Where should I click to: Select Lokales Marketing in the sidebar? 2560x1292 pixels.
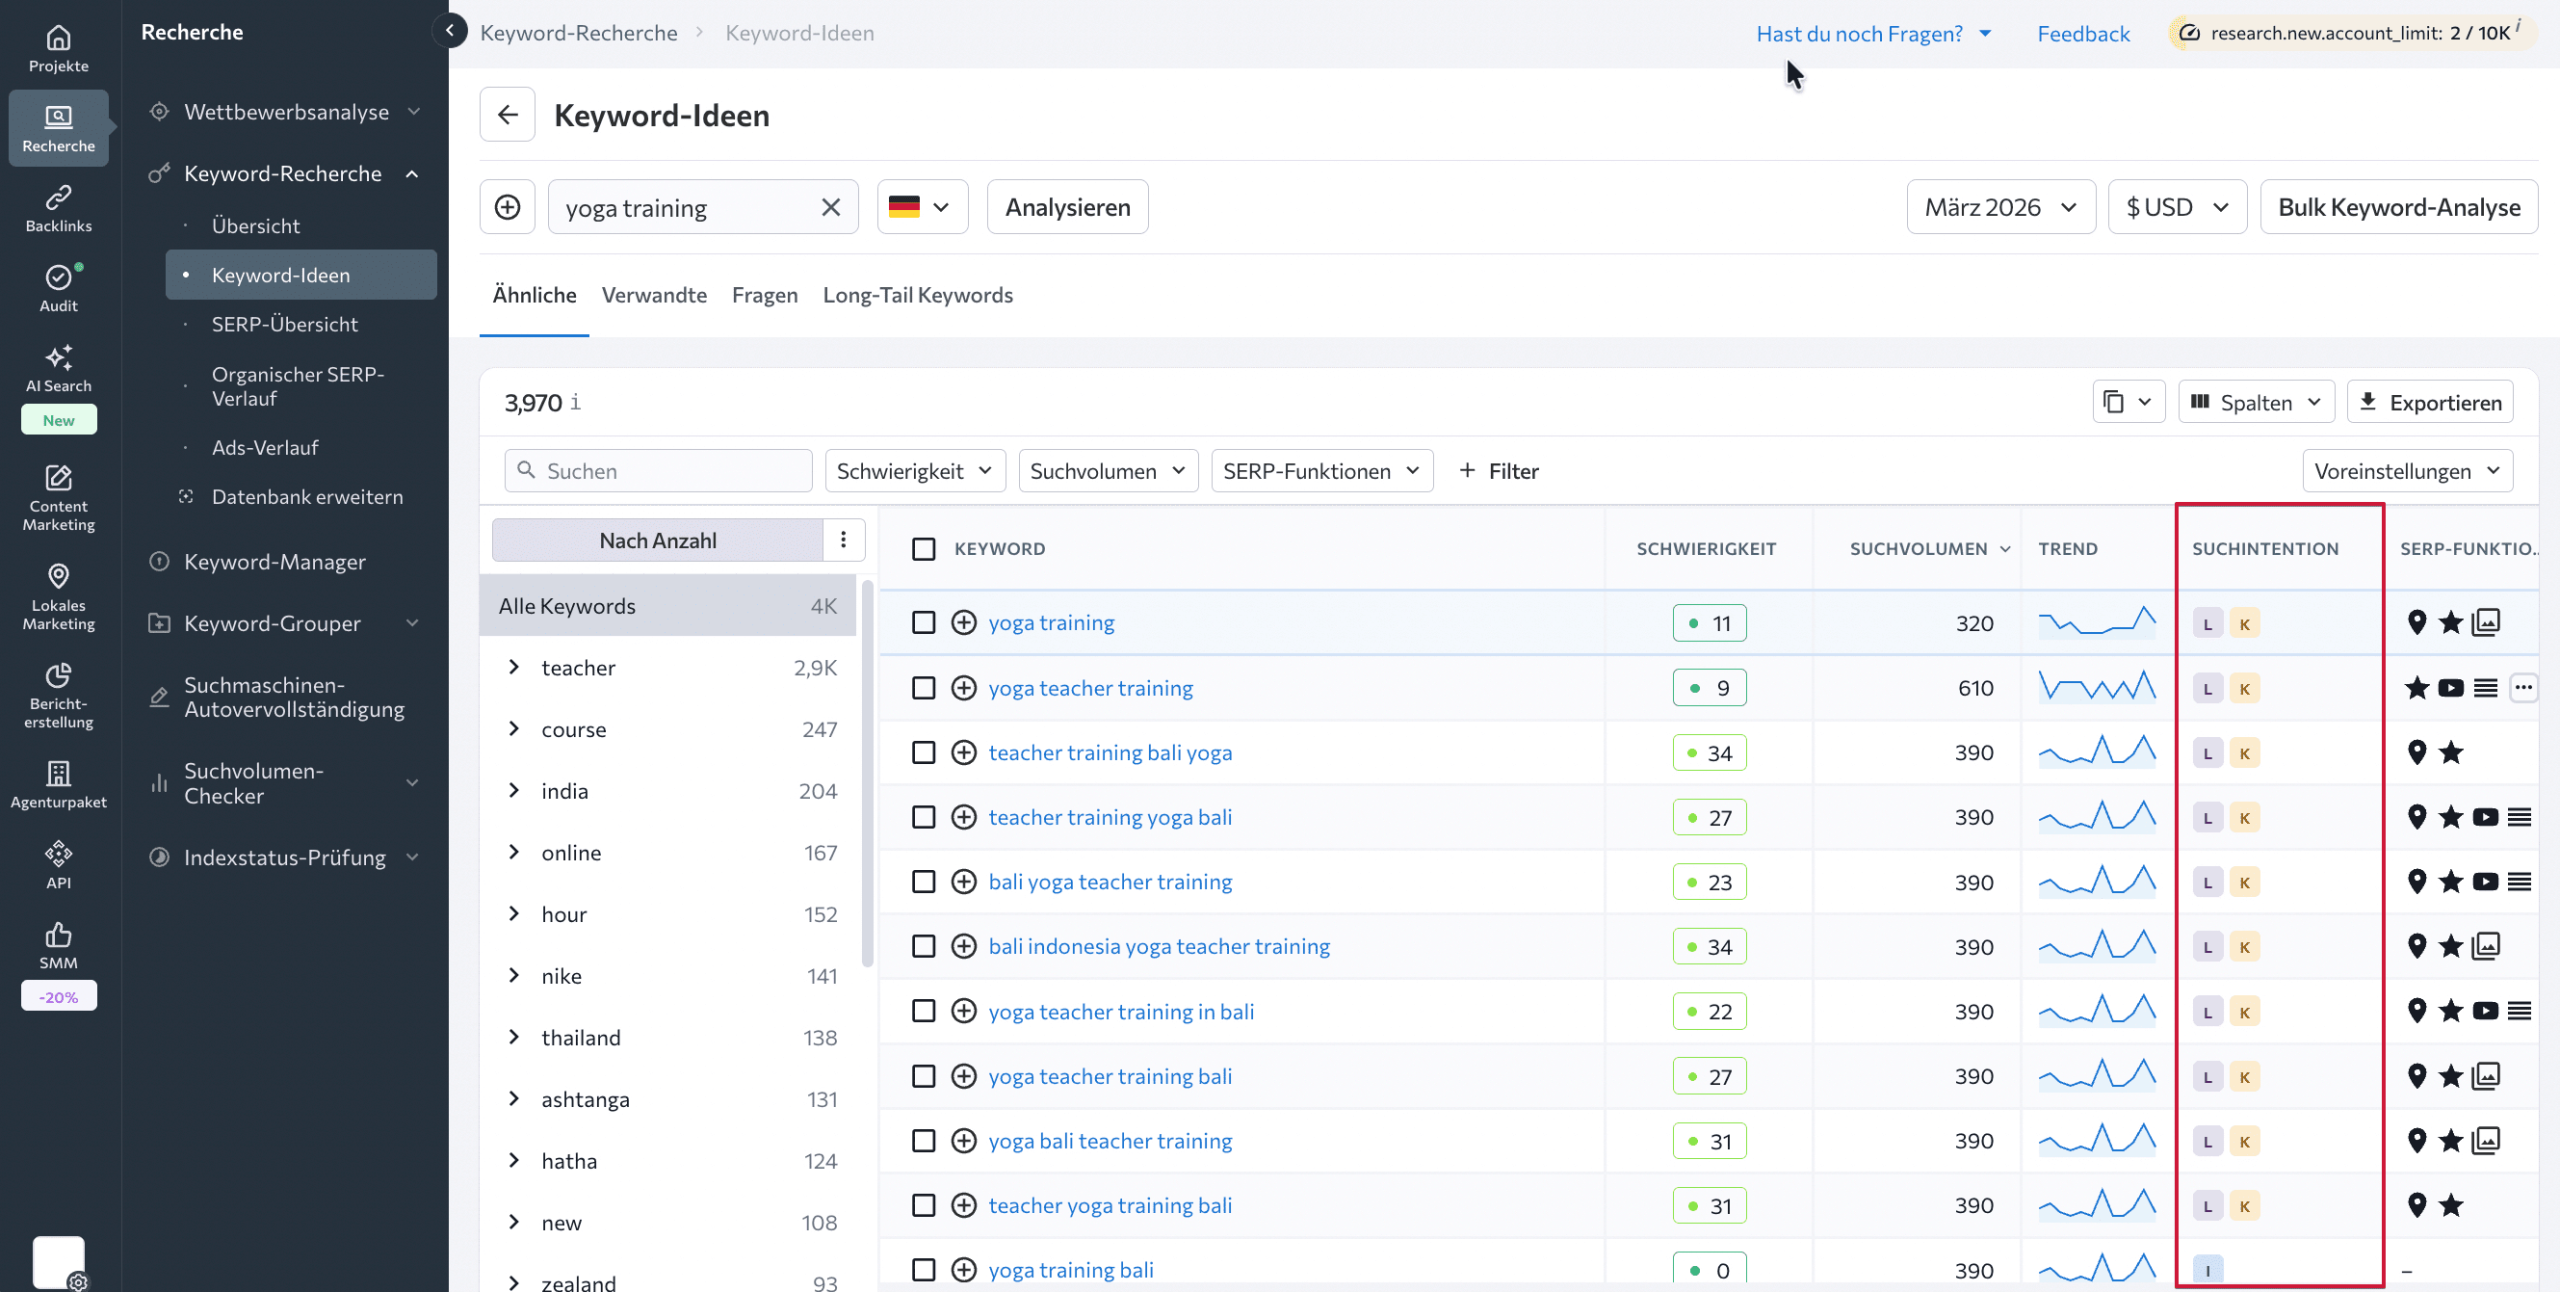coord(58,597)
